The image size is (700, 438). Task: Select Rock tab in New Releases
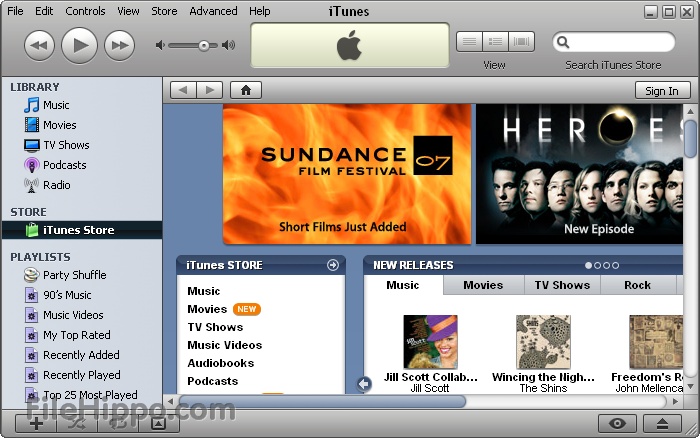tap(638, 285)
